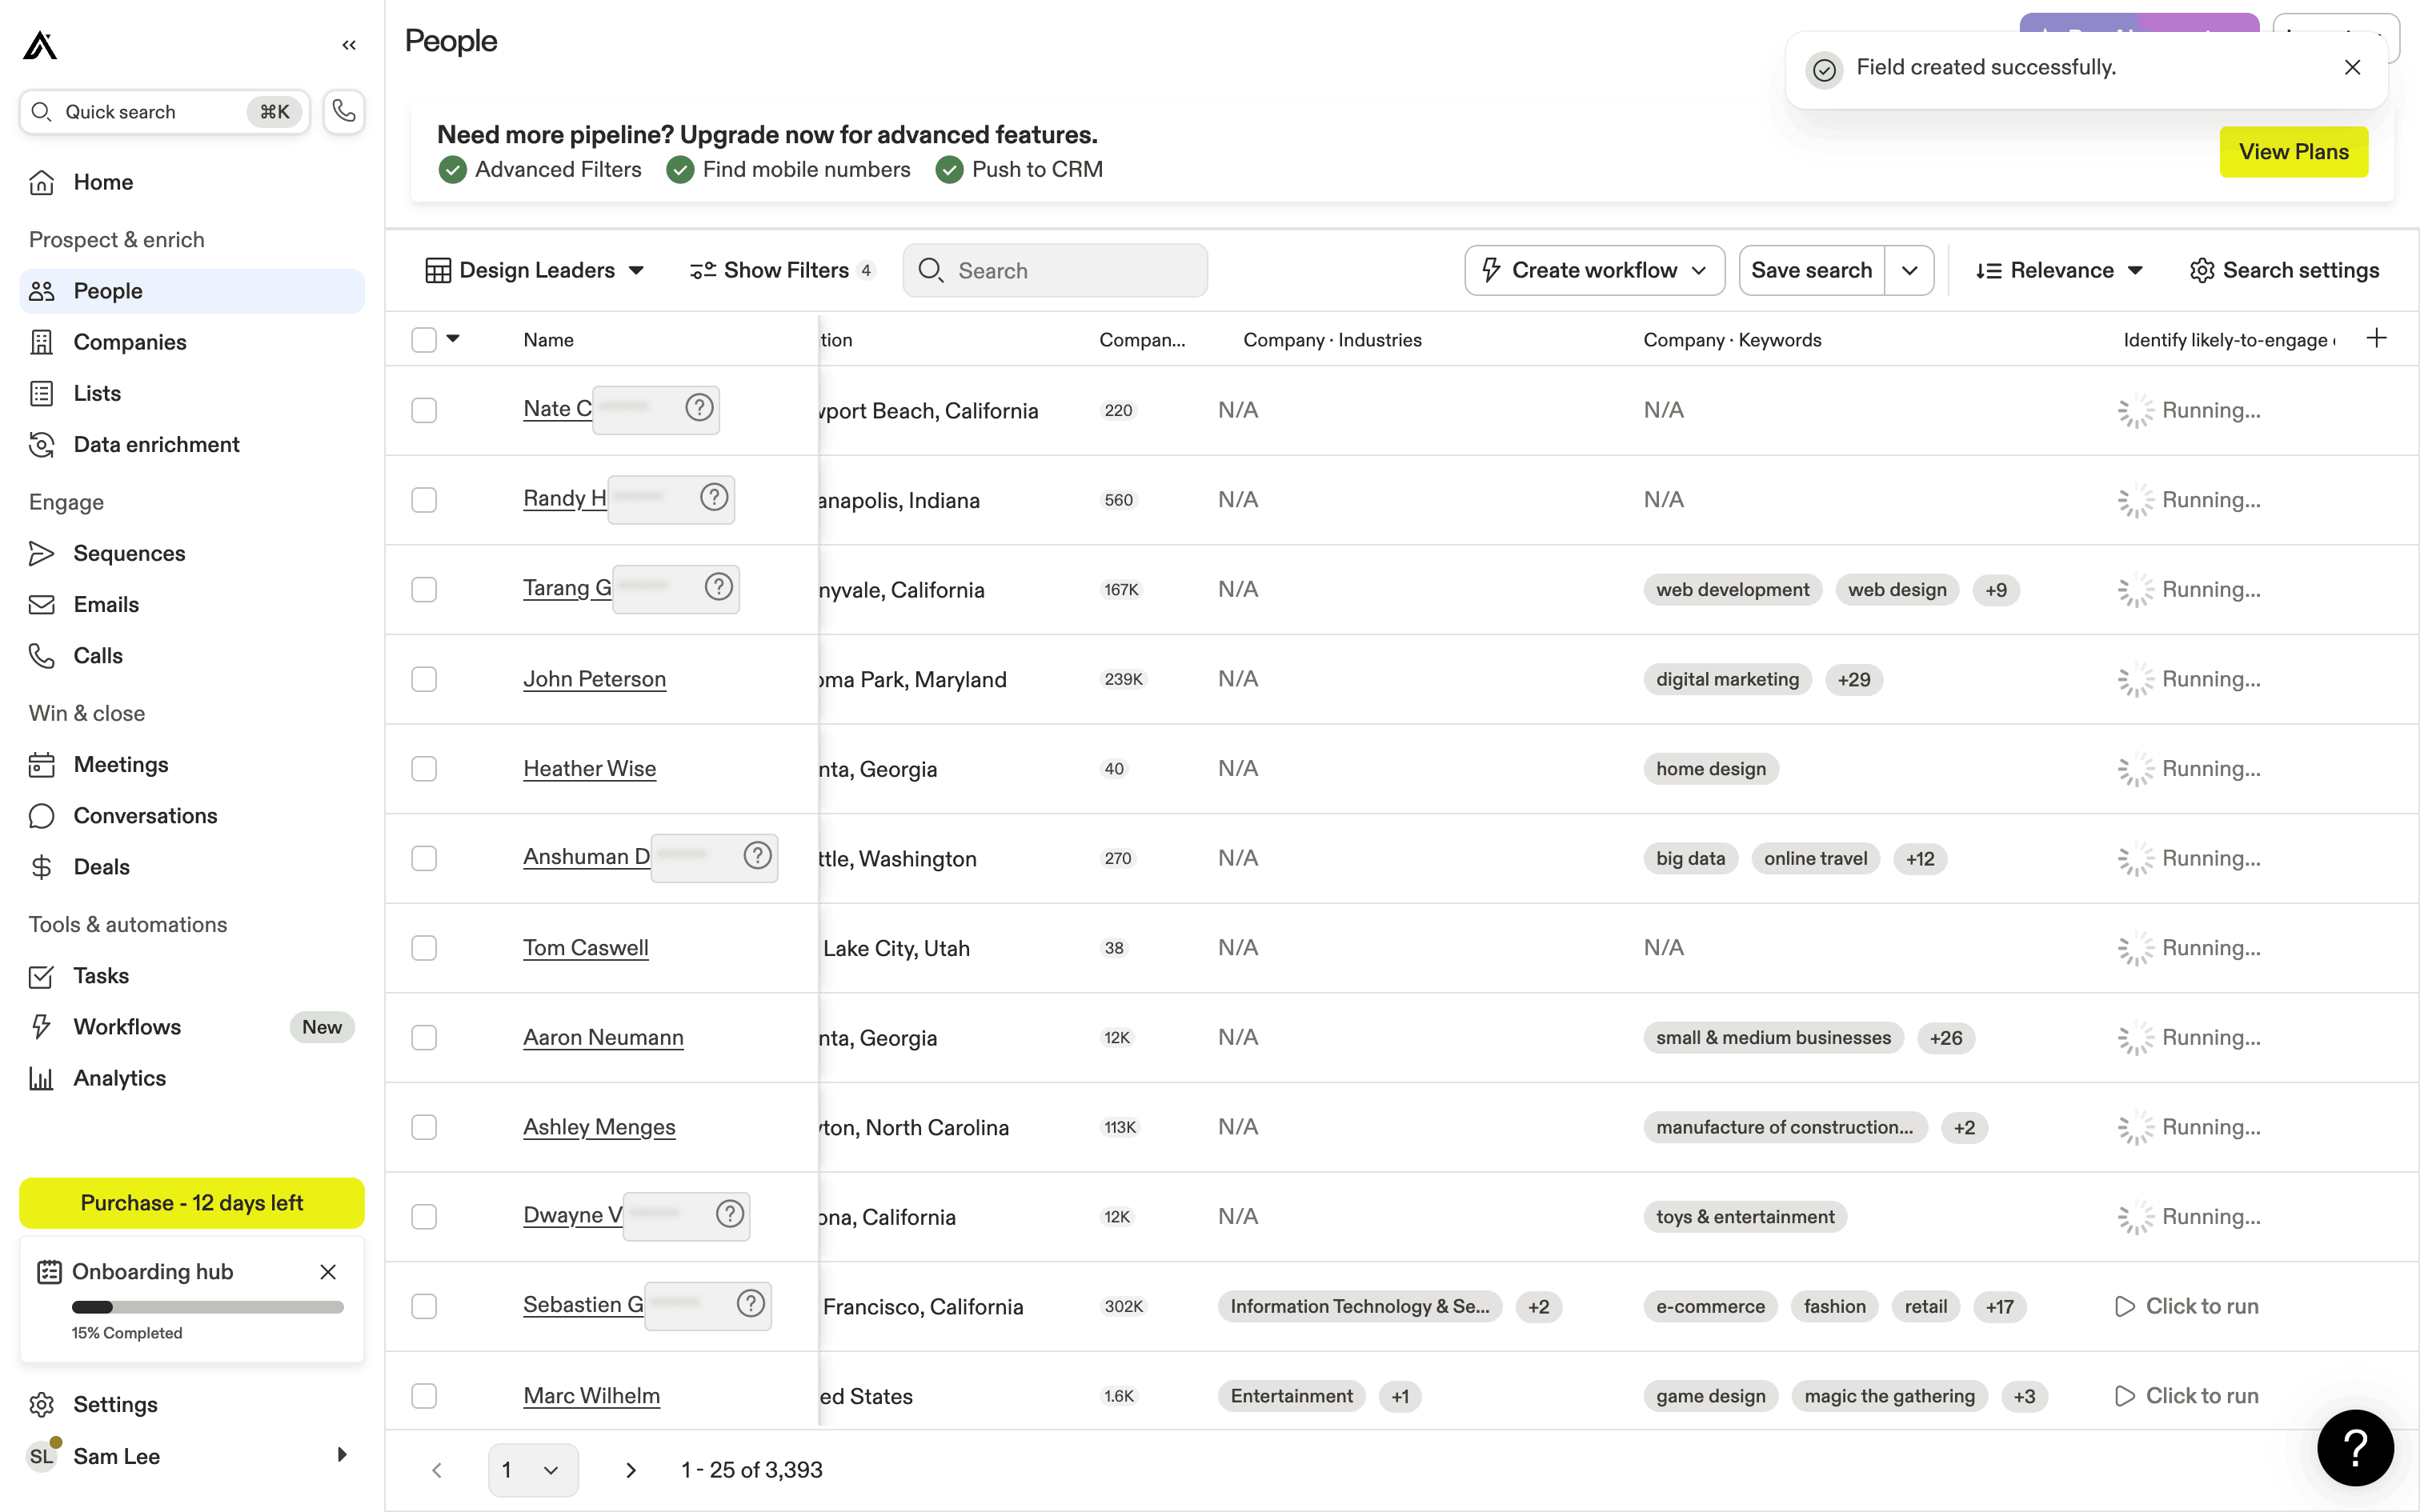2420x1512 pixels.
Task: Go to Sequences in the sidebar
Action: [129, 553]
